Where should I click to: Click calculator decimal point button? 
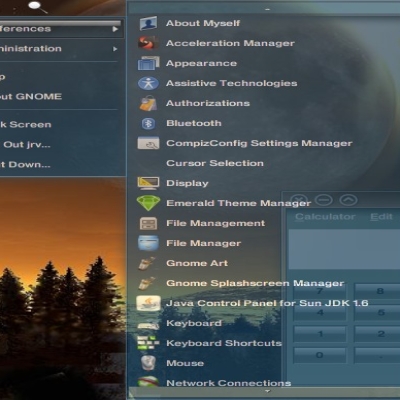[377, 355]
